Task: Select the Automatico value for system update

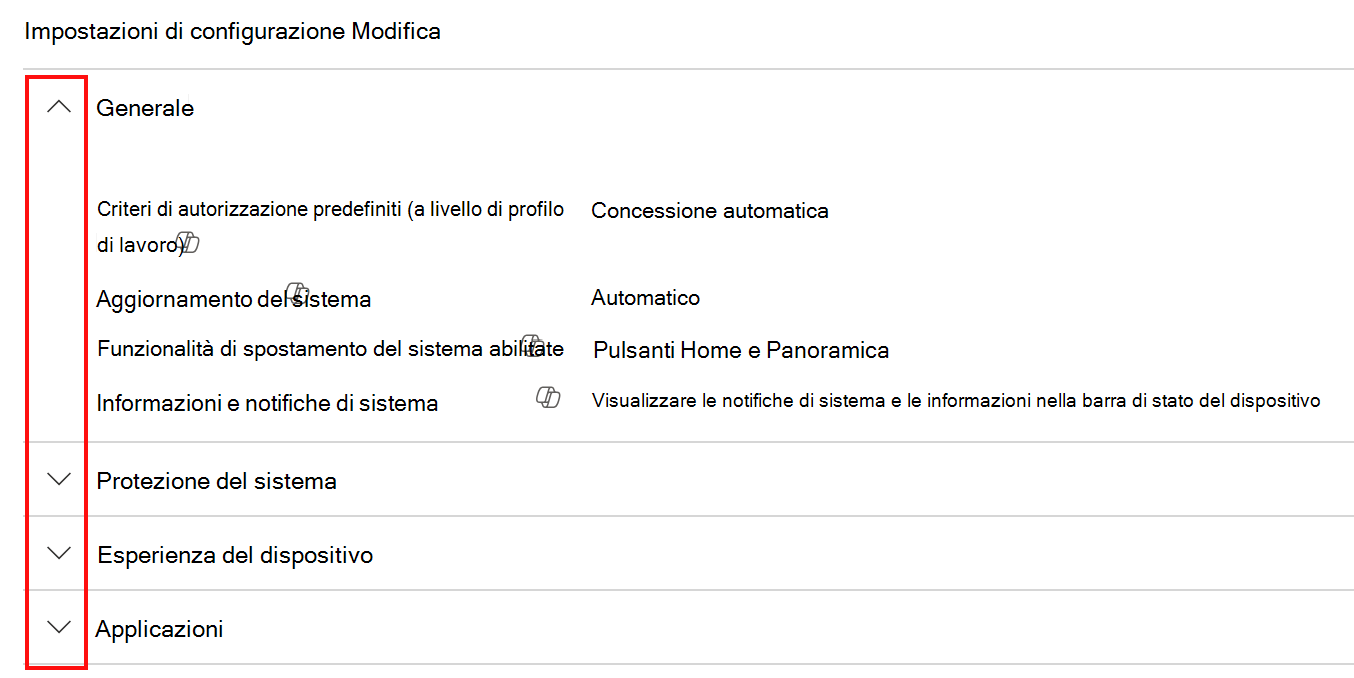Action: [x=645, y=297]
